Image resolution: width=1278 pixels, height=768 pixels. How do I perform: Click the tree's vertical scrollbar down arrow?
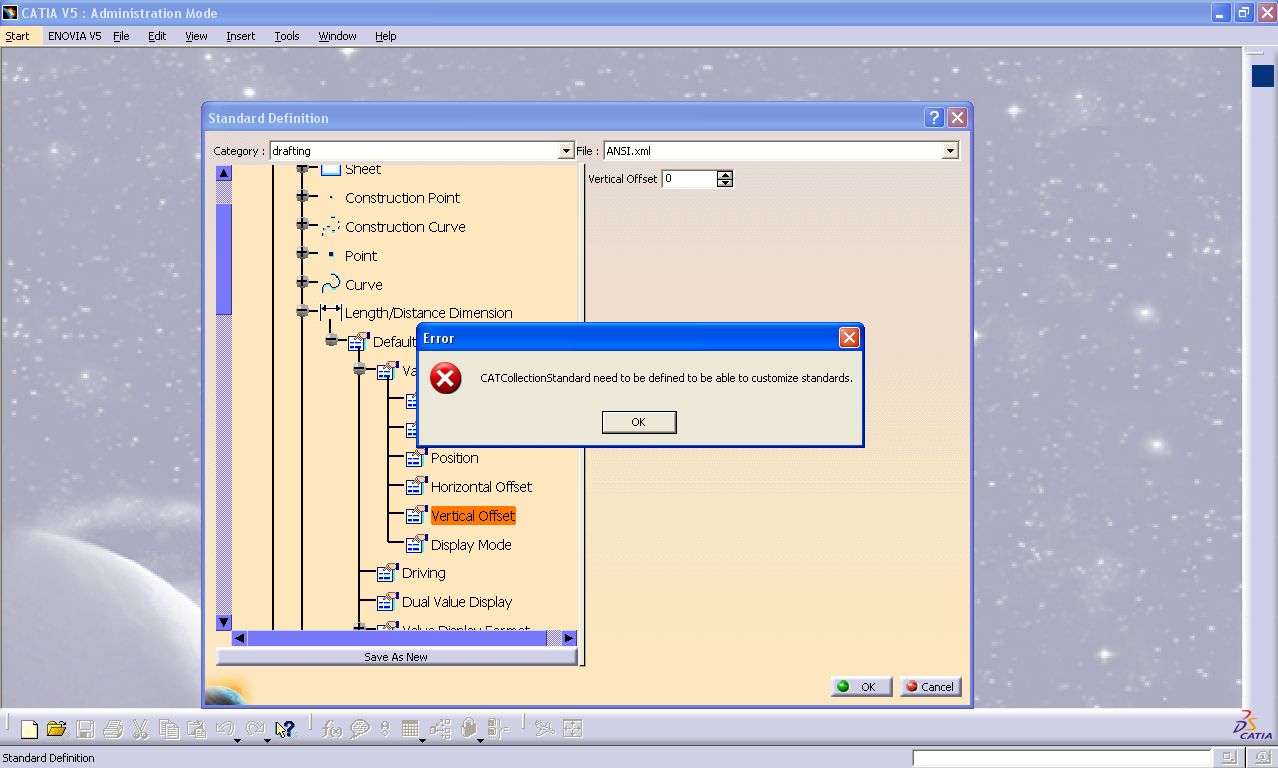224,622
